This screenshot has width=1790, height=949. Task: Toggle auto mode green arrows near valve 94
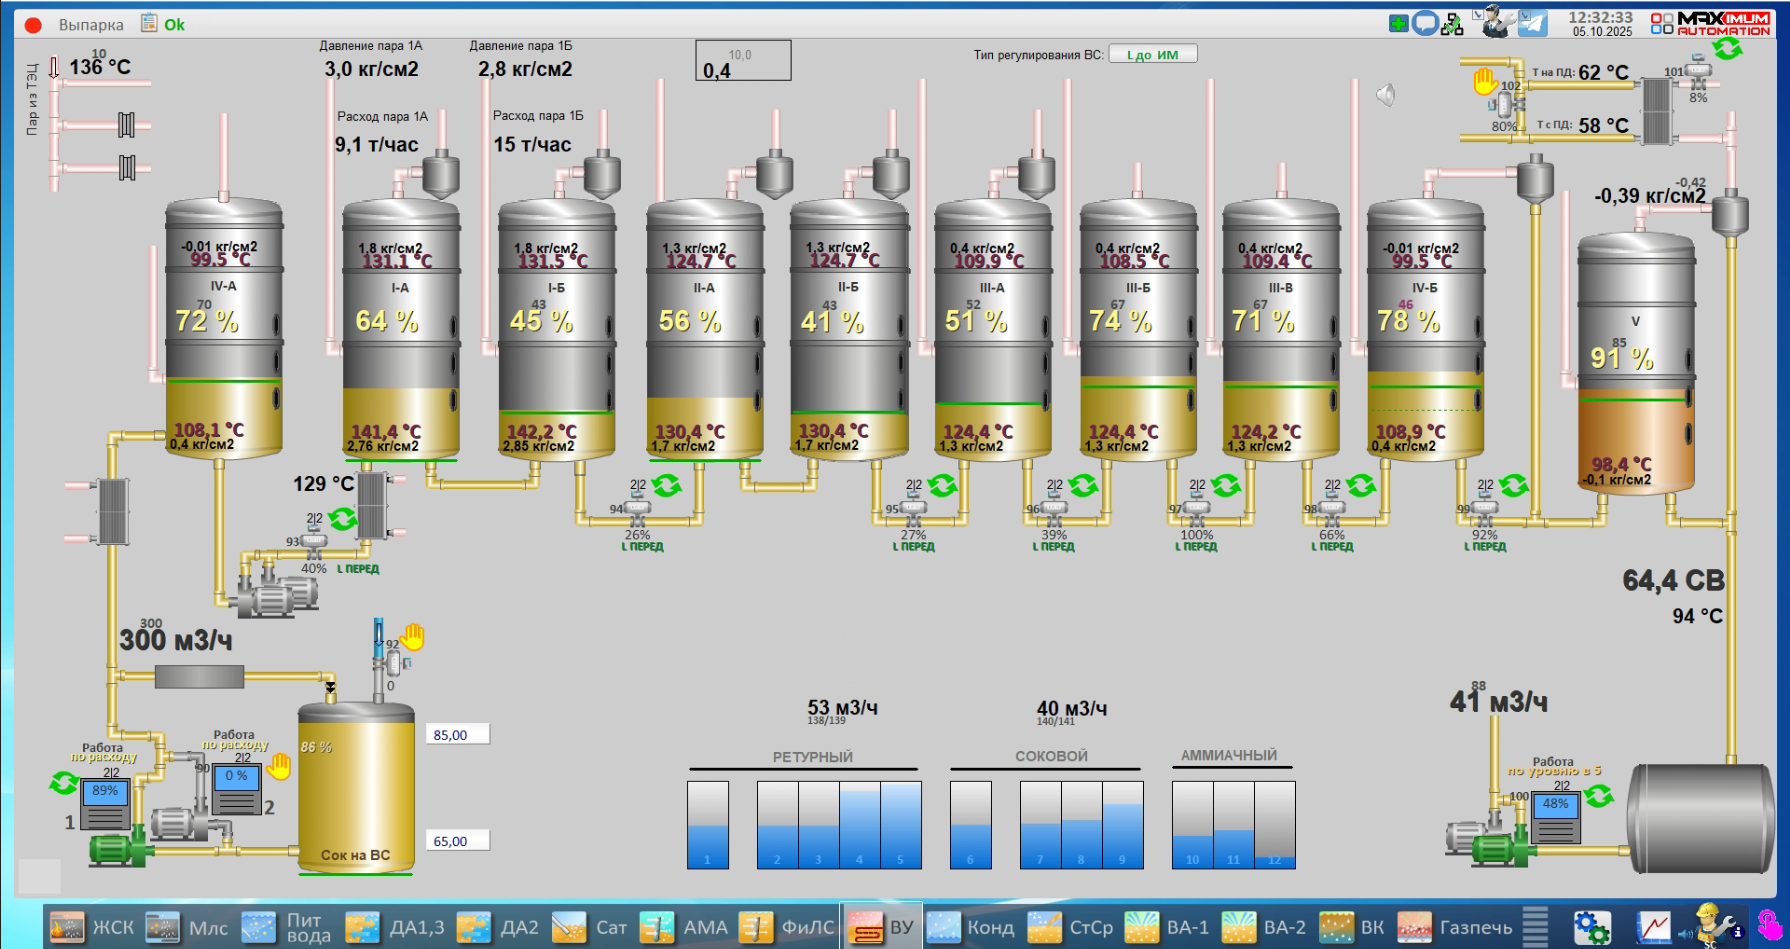click(x=667, y=486)
